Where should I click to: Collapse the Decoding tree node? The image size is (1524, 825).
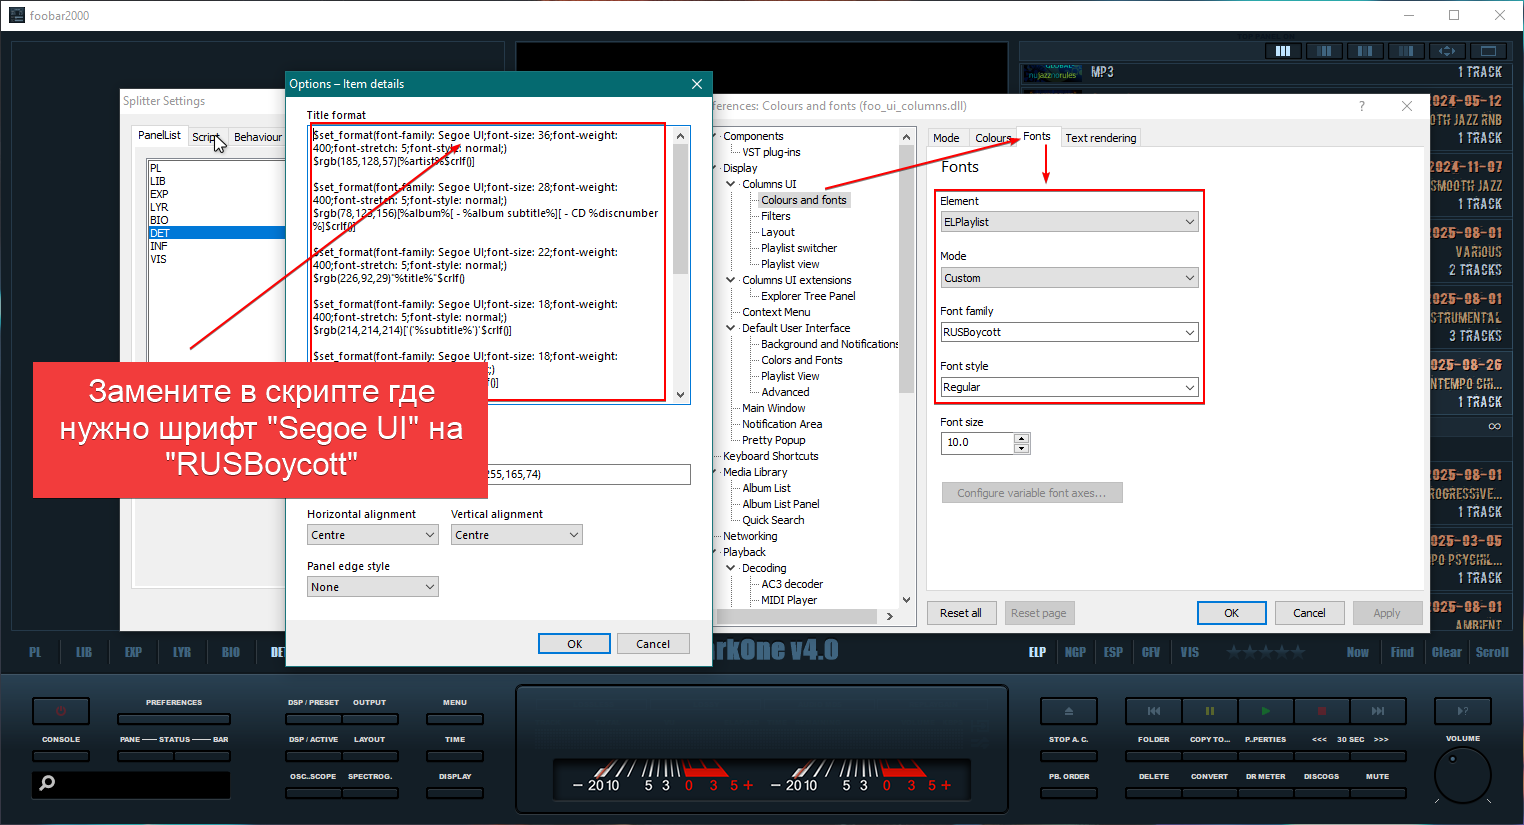(731, 568)
